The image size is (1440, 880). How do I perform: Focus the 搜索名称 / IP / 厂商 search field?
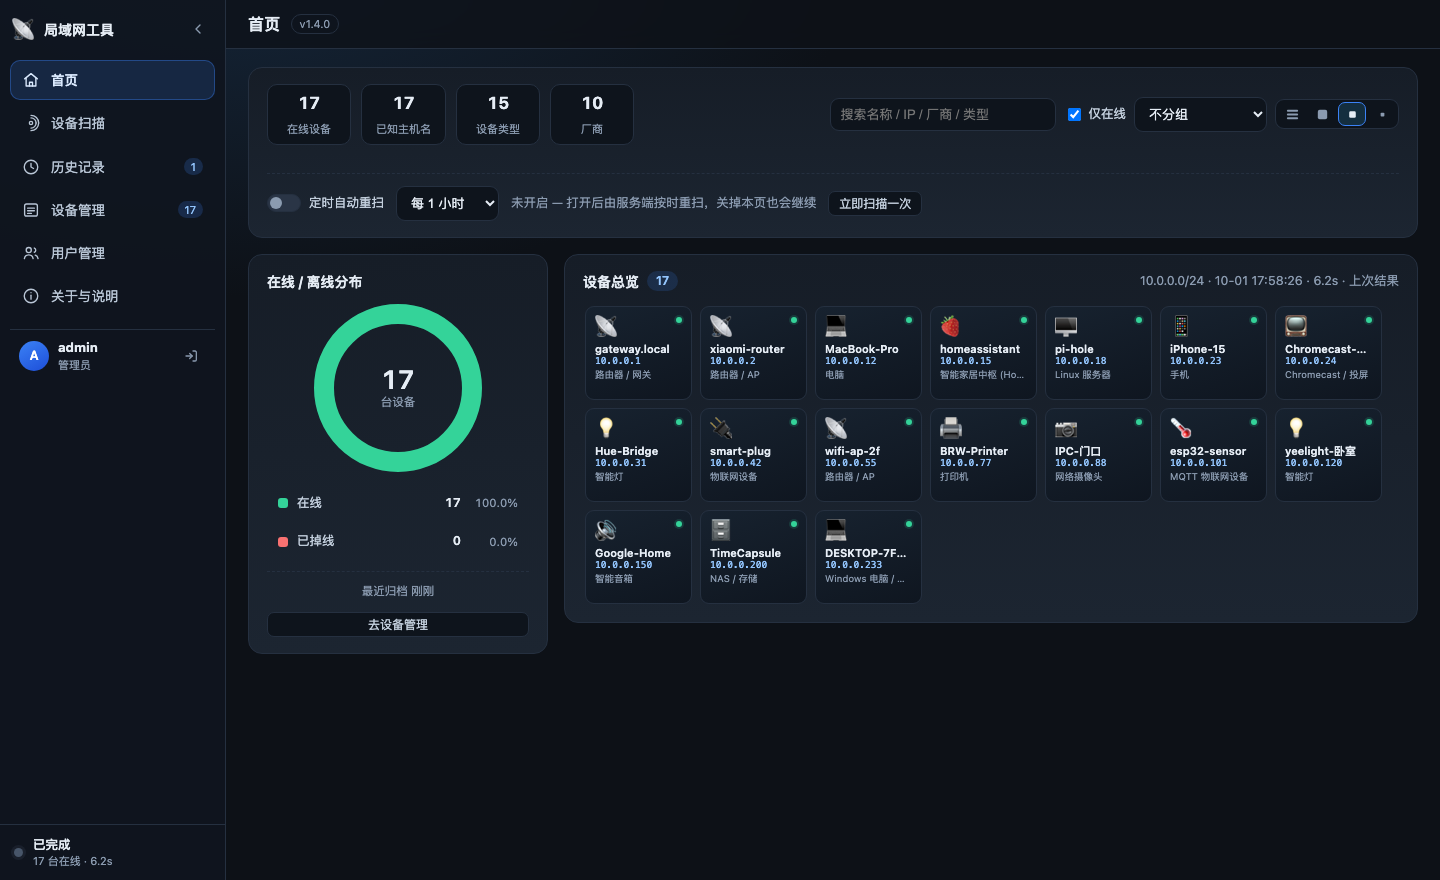click(x=942, y=114)
